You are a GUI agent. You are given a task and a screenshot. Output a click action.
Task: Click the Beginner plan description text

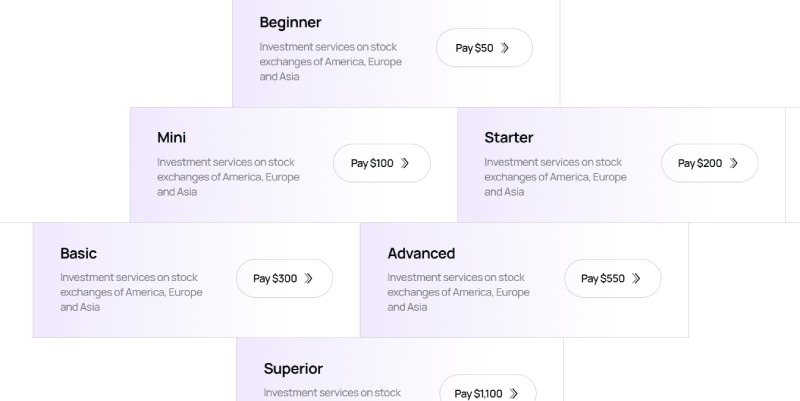click(330, 61)
